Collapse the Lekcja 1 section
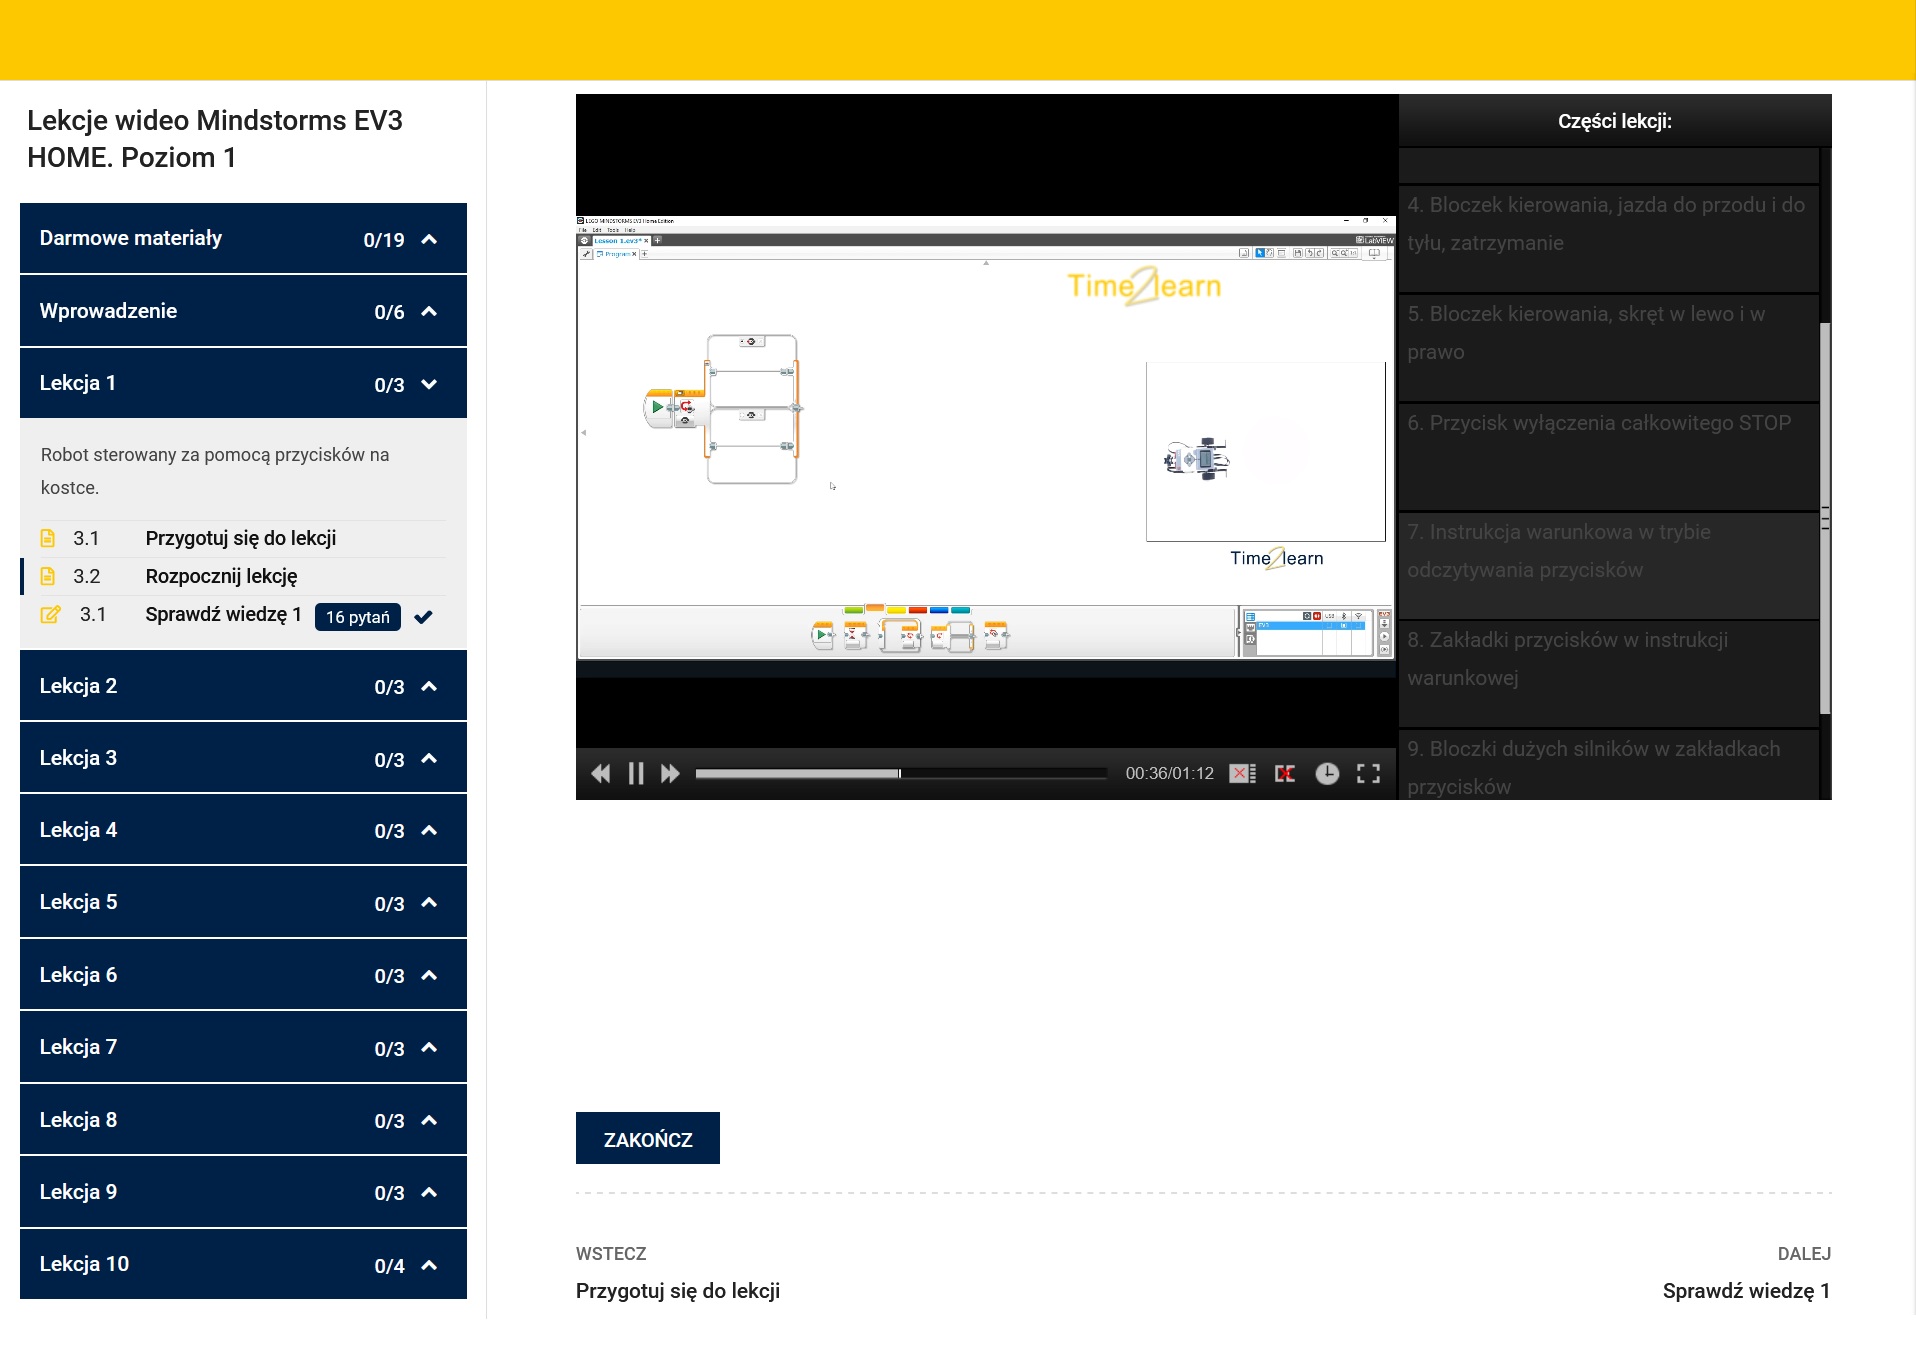Image resolution: width=1916 pixels, height=1356 pixels. point(243,383)
